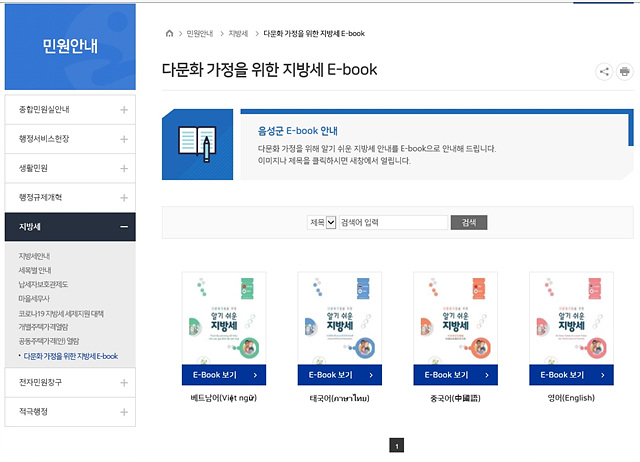
Task: Expand 적극행정 with its plus icon
Action: [124, 412]
